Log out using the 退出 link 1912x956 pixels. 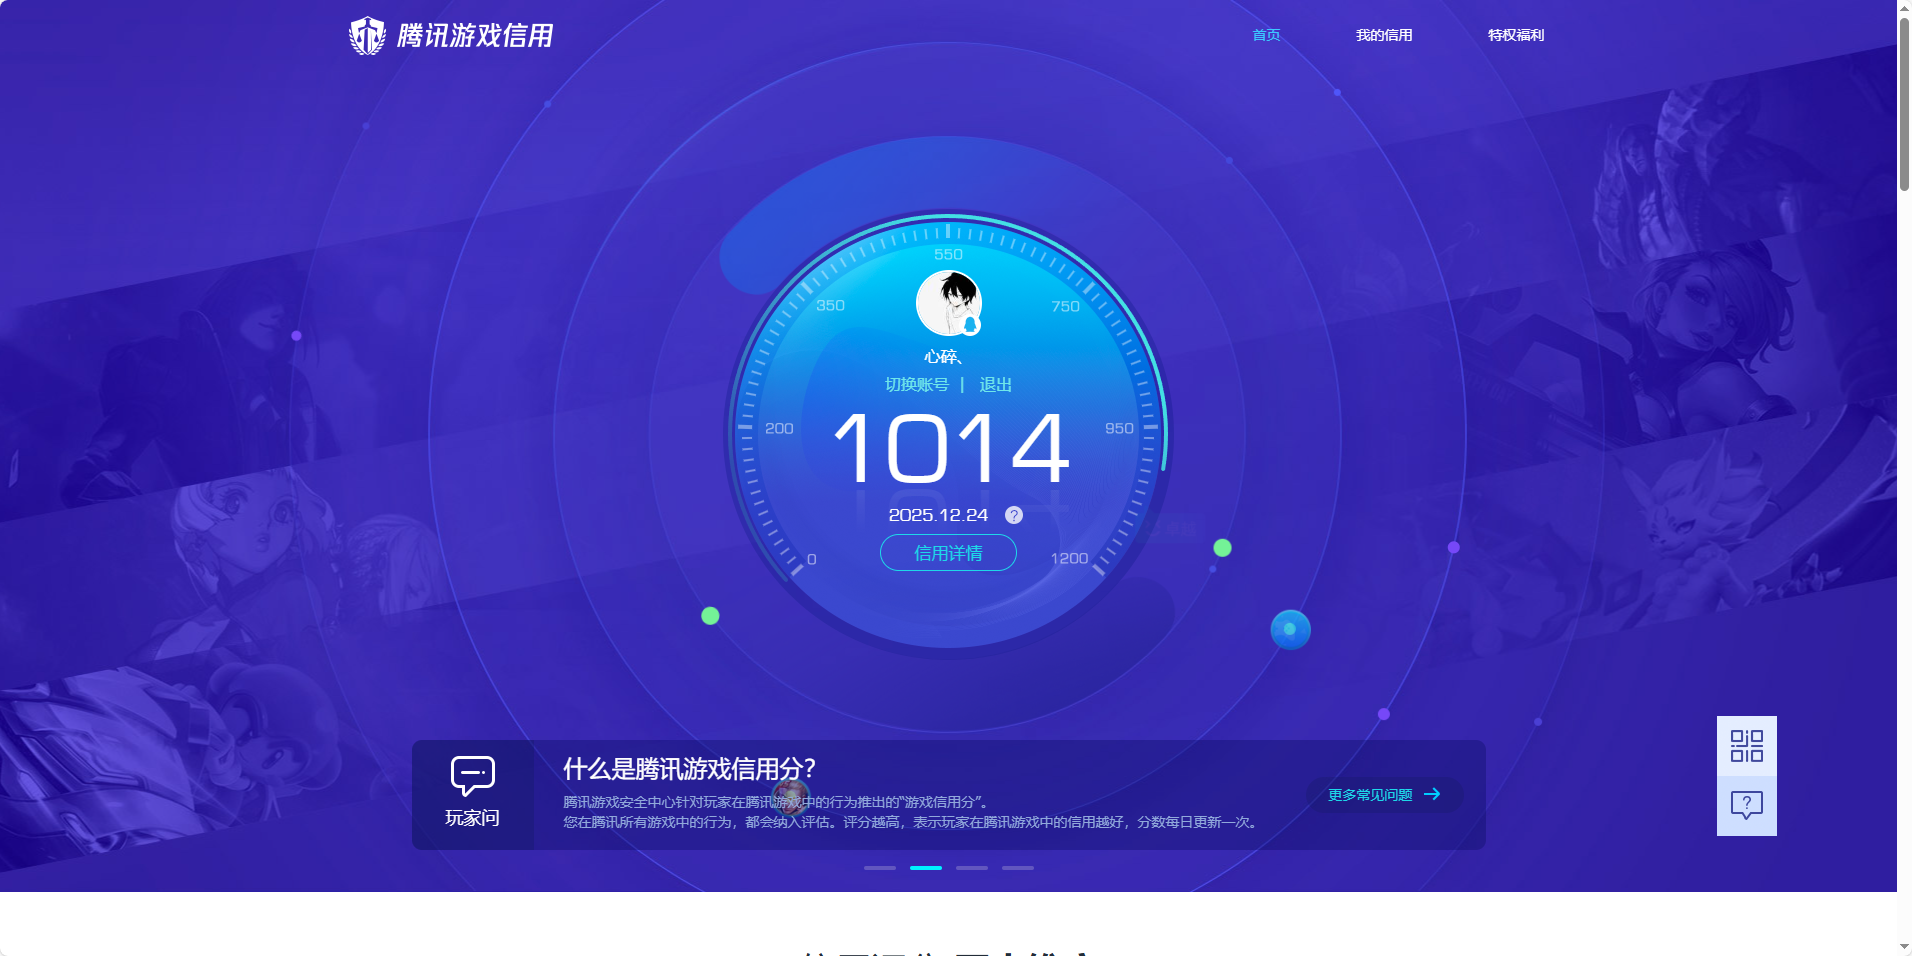(995, 385)
